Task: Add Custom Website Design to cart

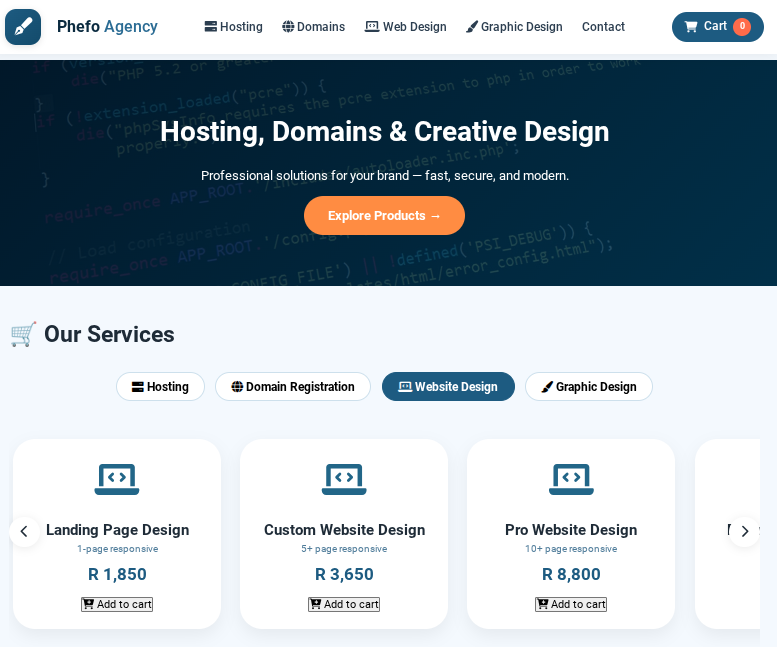Action: point(344,604)
